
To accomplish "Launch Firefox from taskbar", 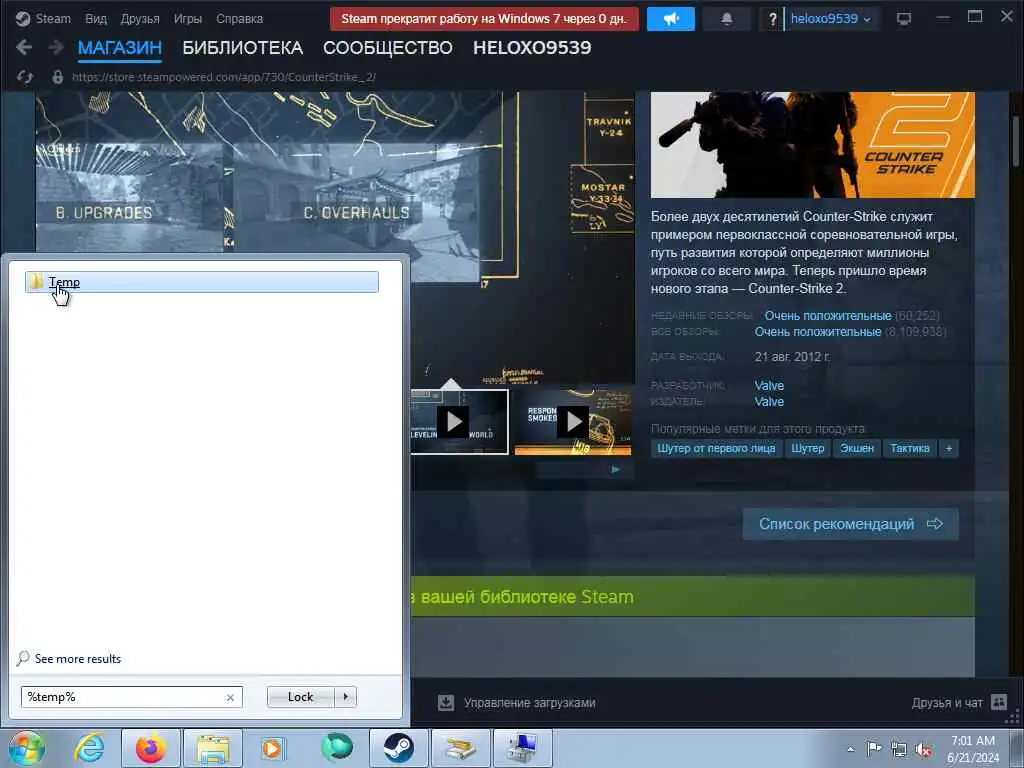I will coord(150,748).
